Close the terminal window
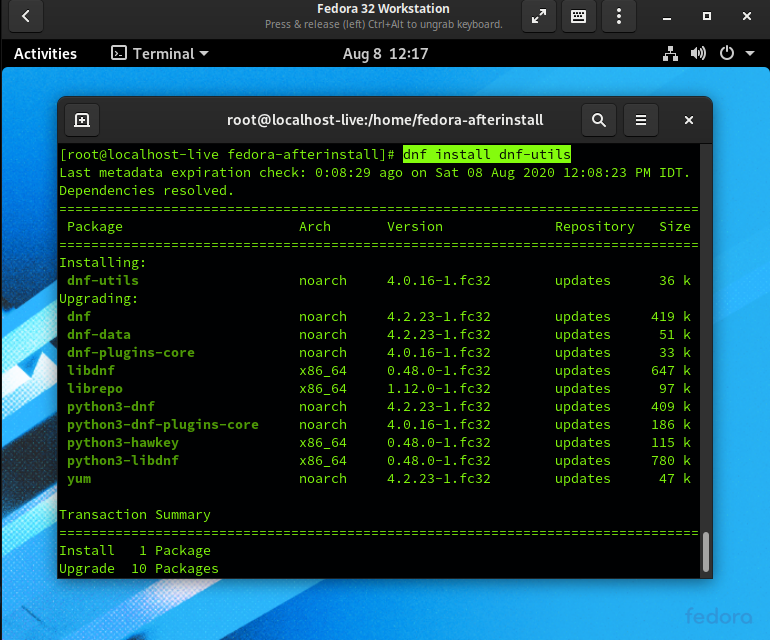Viewport: 770px width, 640px height. 688,120
